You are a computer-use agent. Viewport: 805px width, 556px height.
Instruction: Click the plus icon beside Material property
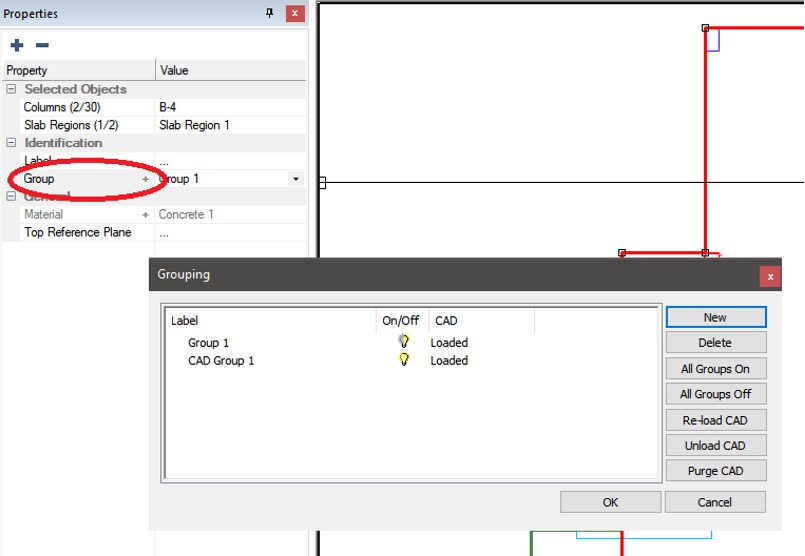click(145, 215)
